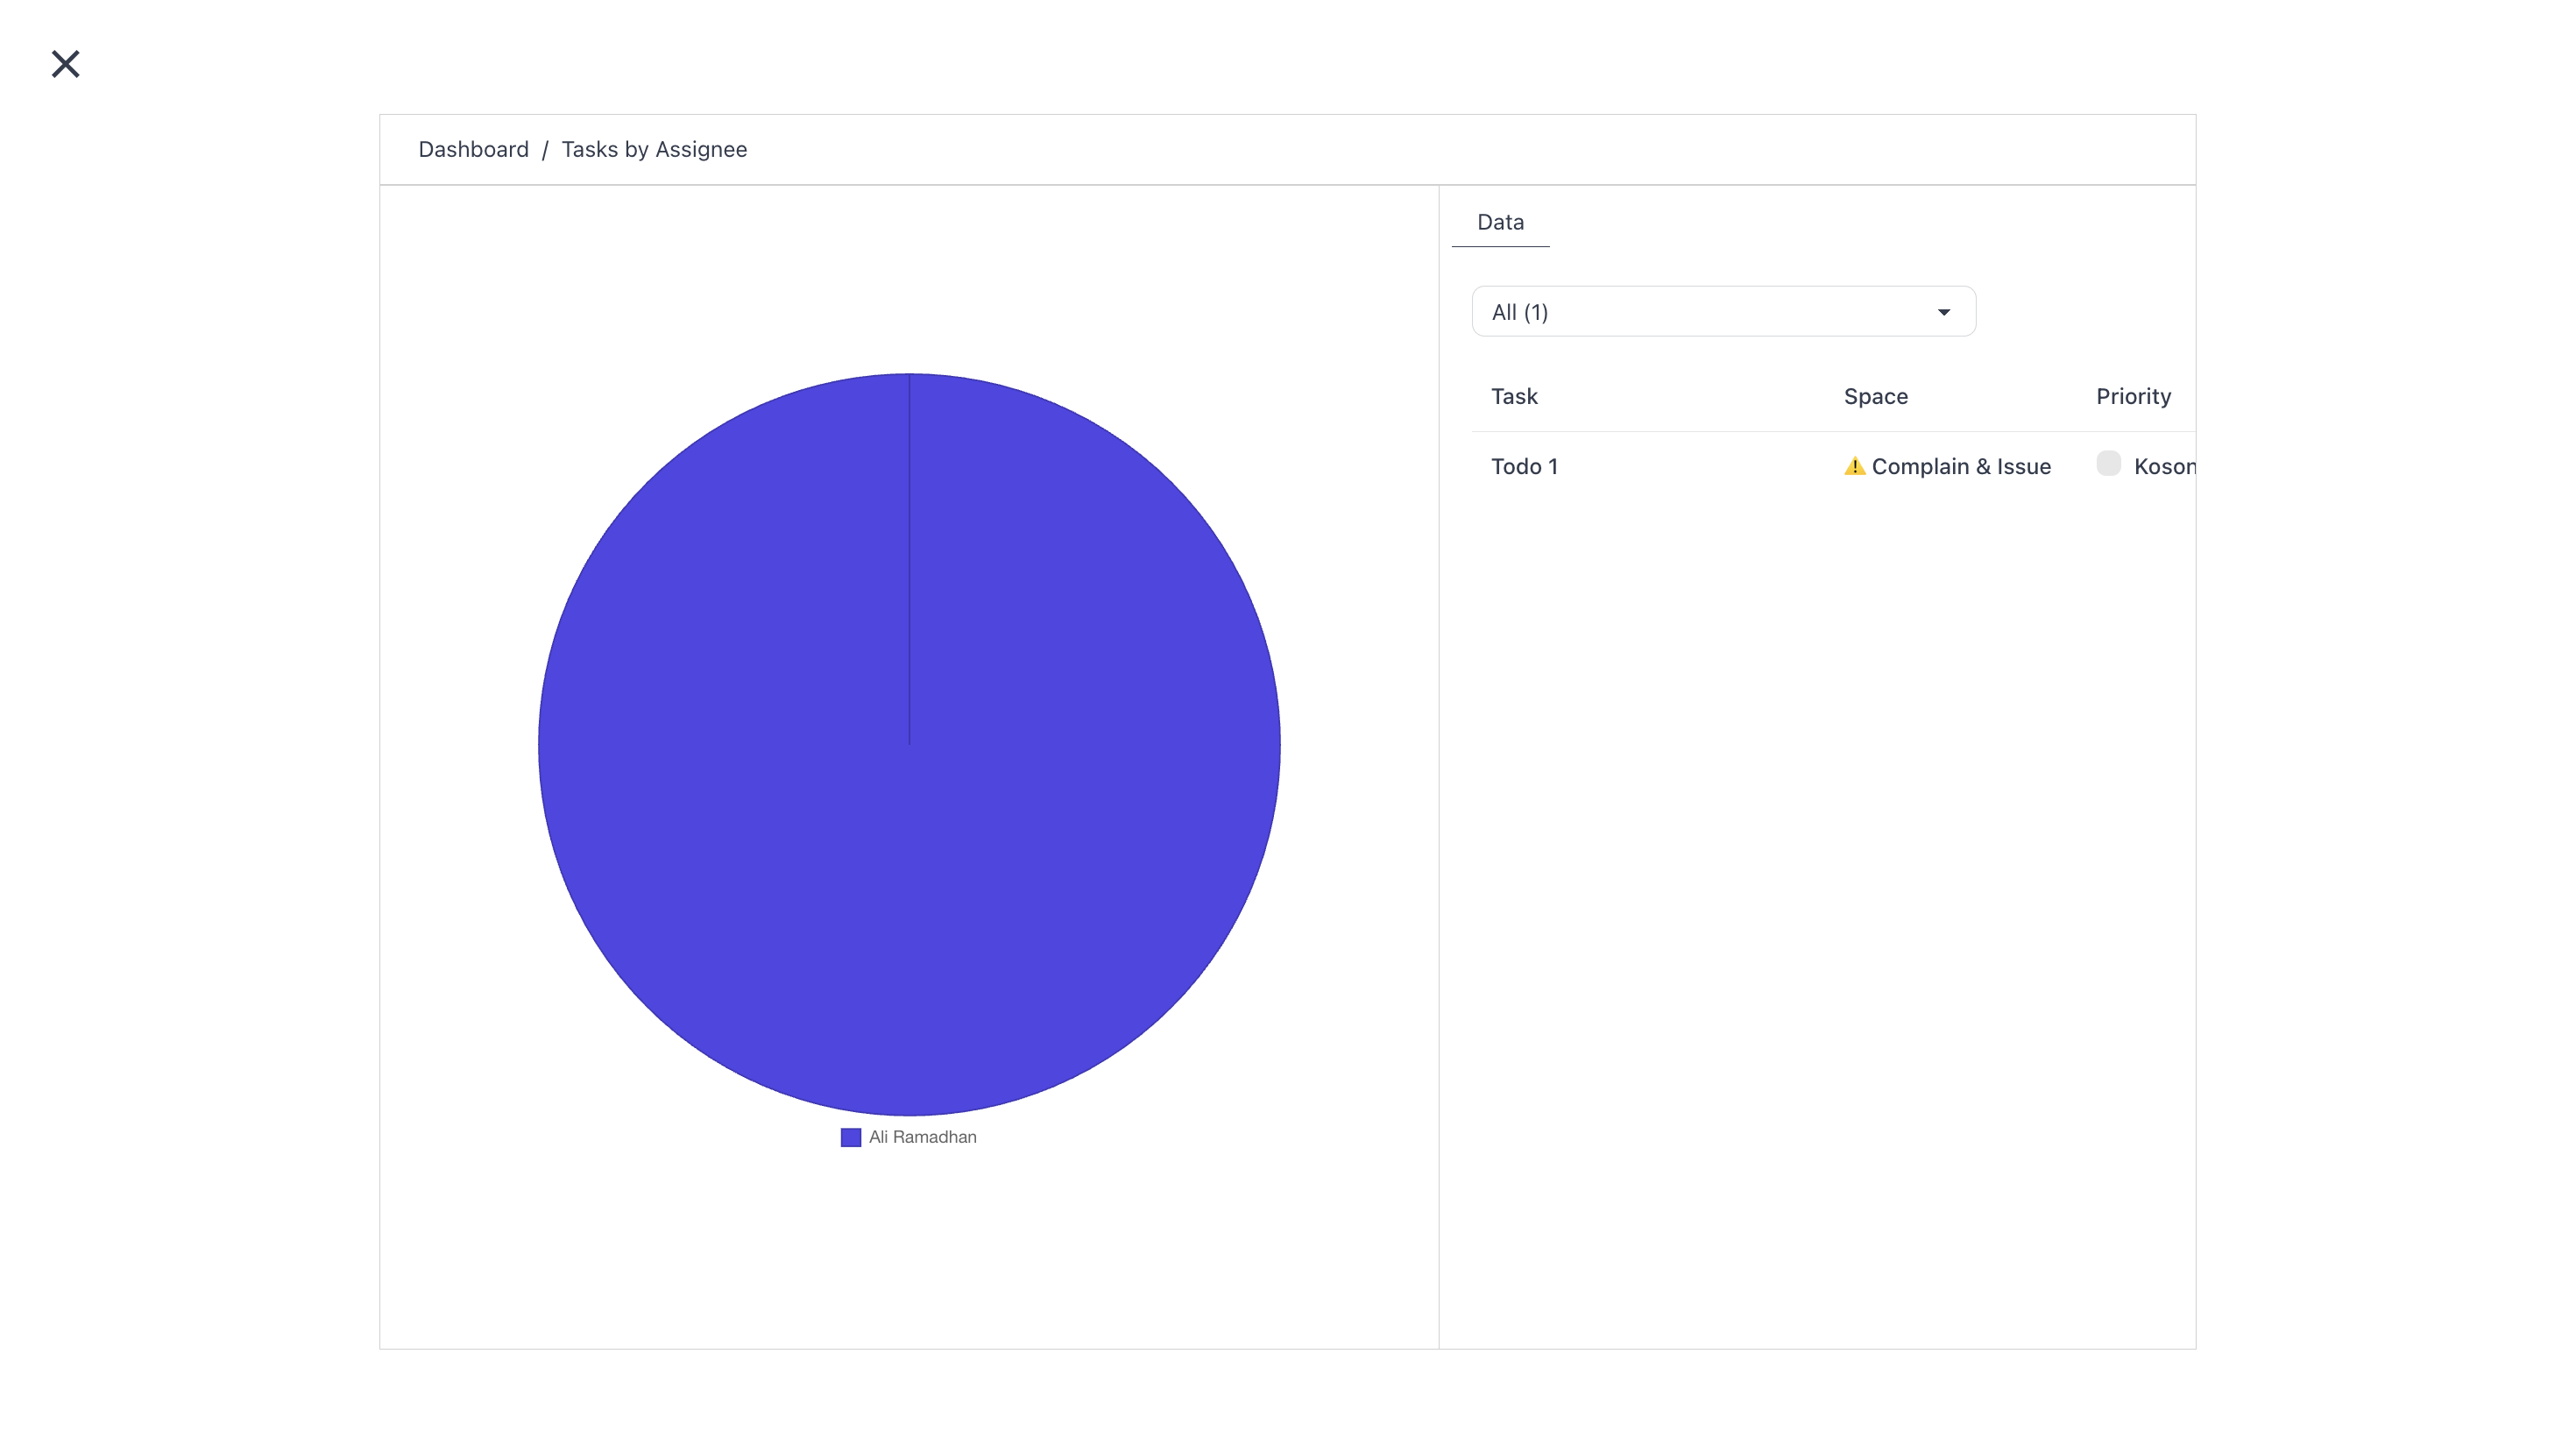Toggle the Ali Ramadhan legend label

point(922,1137)
